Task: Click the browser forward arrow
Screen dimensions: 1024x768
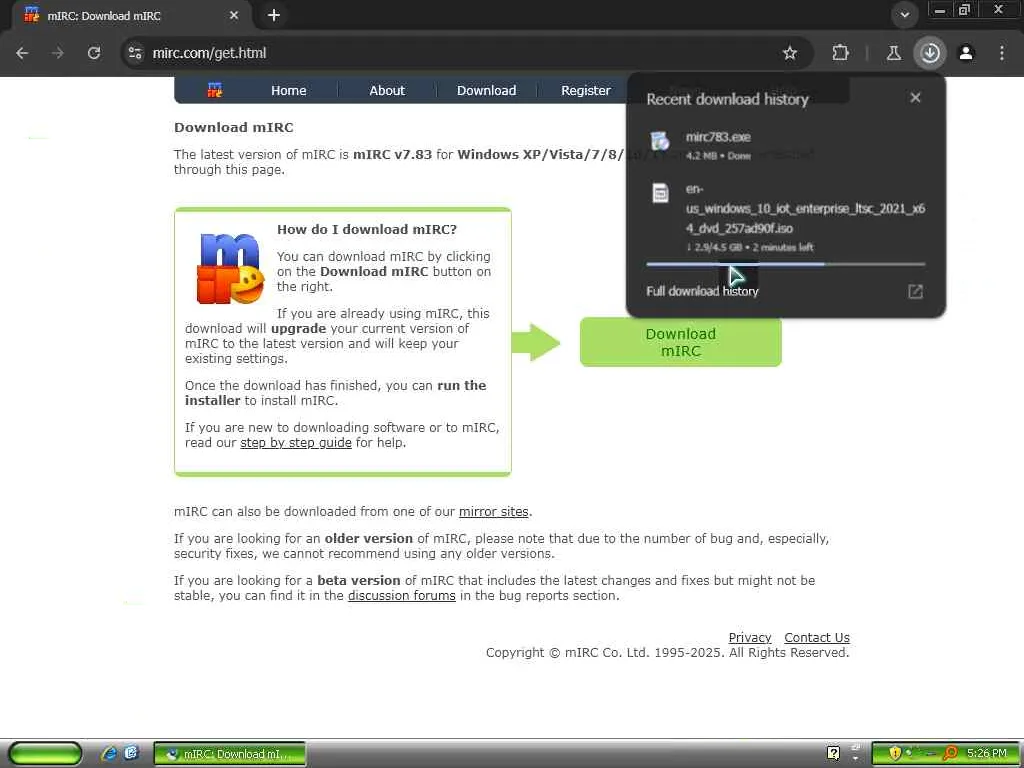Action: tap(58, 53)
